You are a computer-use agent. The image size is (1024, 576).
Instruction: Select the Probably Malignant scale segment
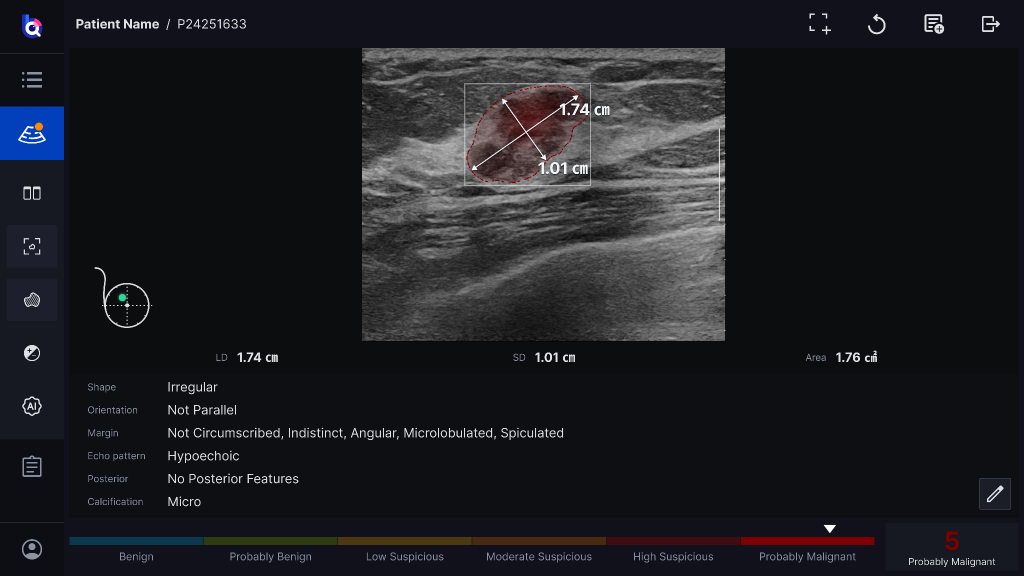pos(807,549)
